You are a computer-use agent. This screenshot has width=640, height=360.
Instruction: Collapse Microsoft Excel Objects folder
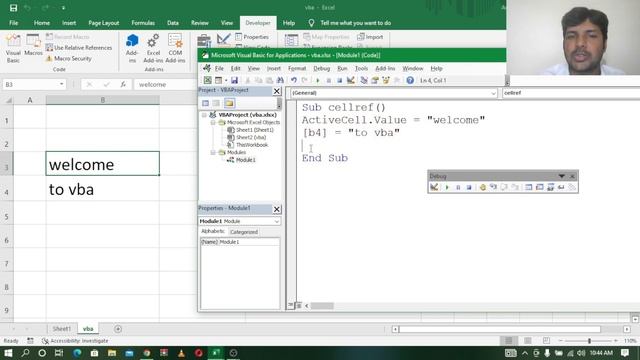click(213, 122)
